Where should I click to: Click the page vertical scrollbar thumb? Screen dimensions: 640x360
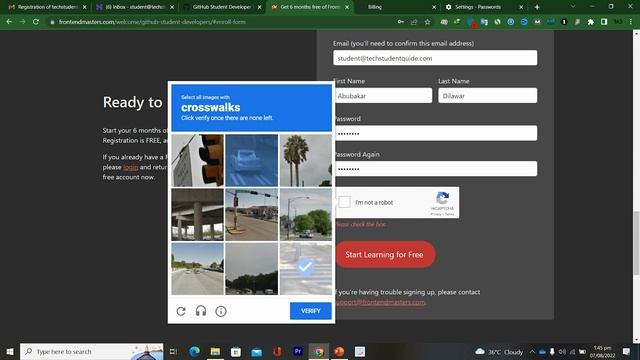pos(636,243)
